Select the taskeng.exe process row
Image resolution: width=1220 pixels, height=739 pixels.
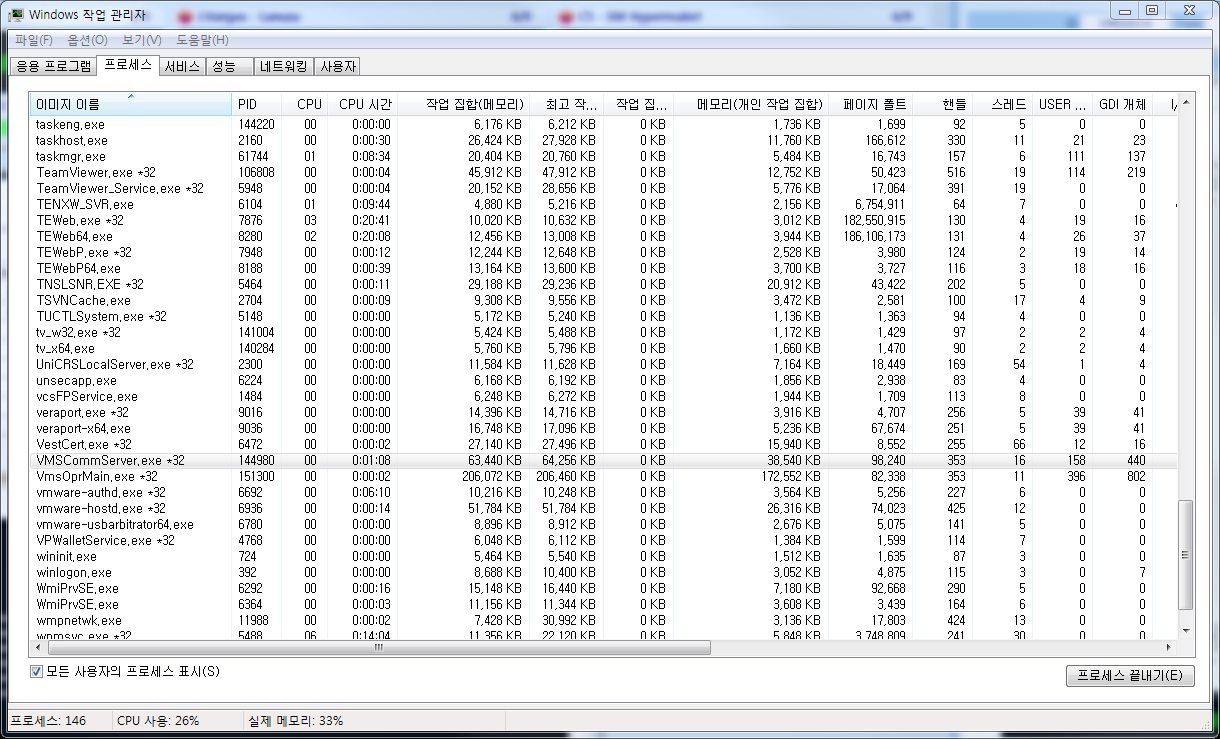pos(605,124)
